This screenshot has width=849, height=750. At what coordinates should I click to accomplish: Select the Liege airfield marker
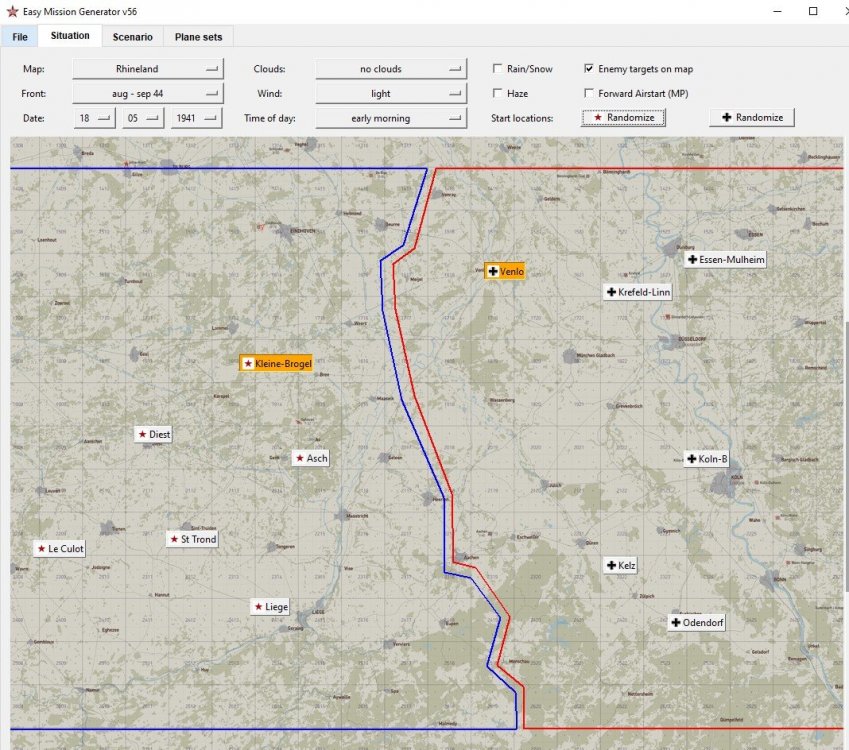[271, 606]
